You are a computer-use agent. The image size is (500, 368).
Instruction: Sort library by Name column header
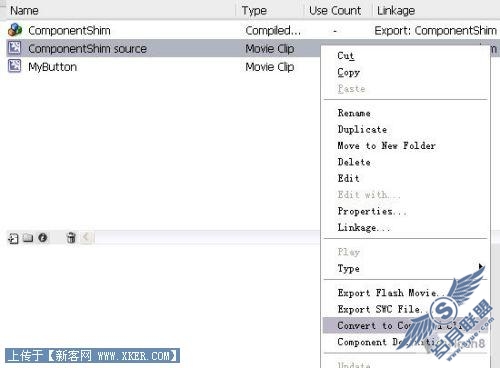(x=24, y=10)
